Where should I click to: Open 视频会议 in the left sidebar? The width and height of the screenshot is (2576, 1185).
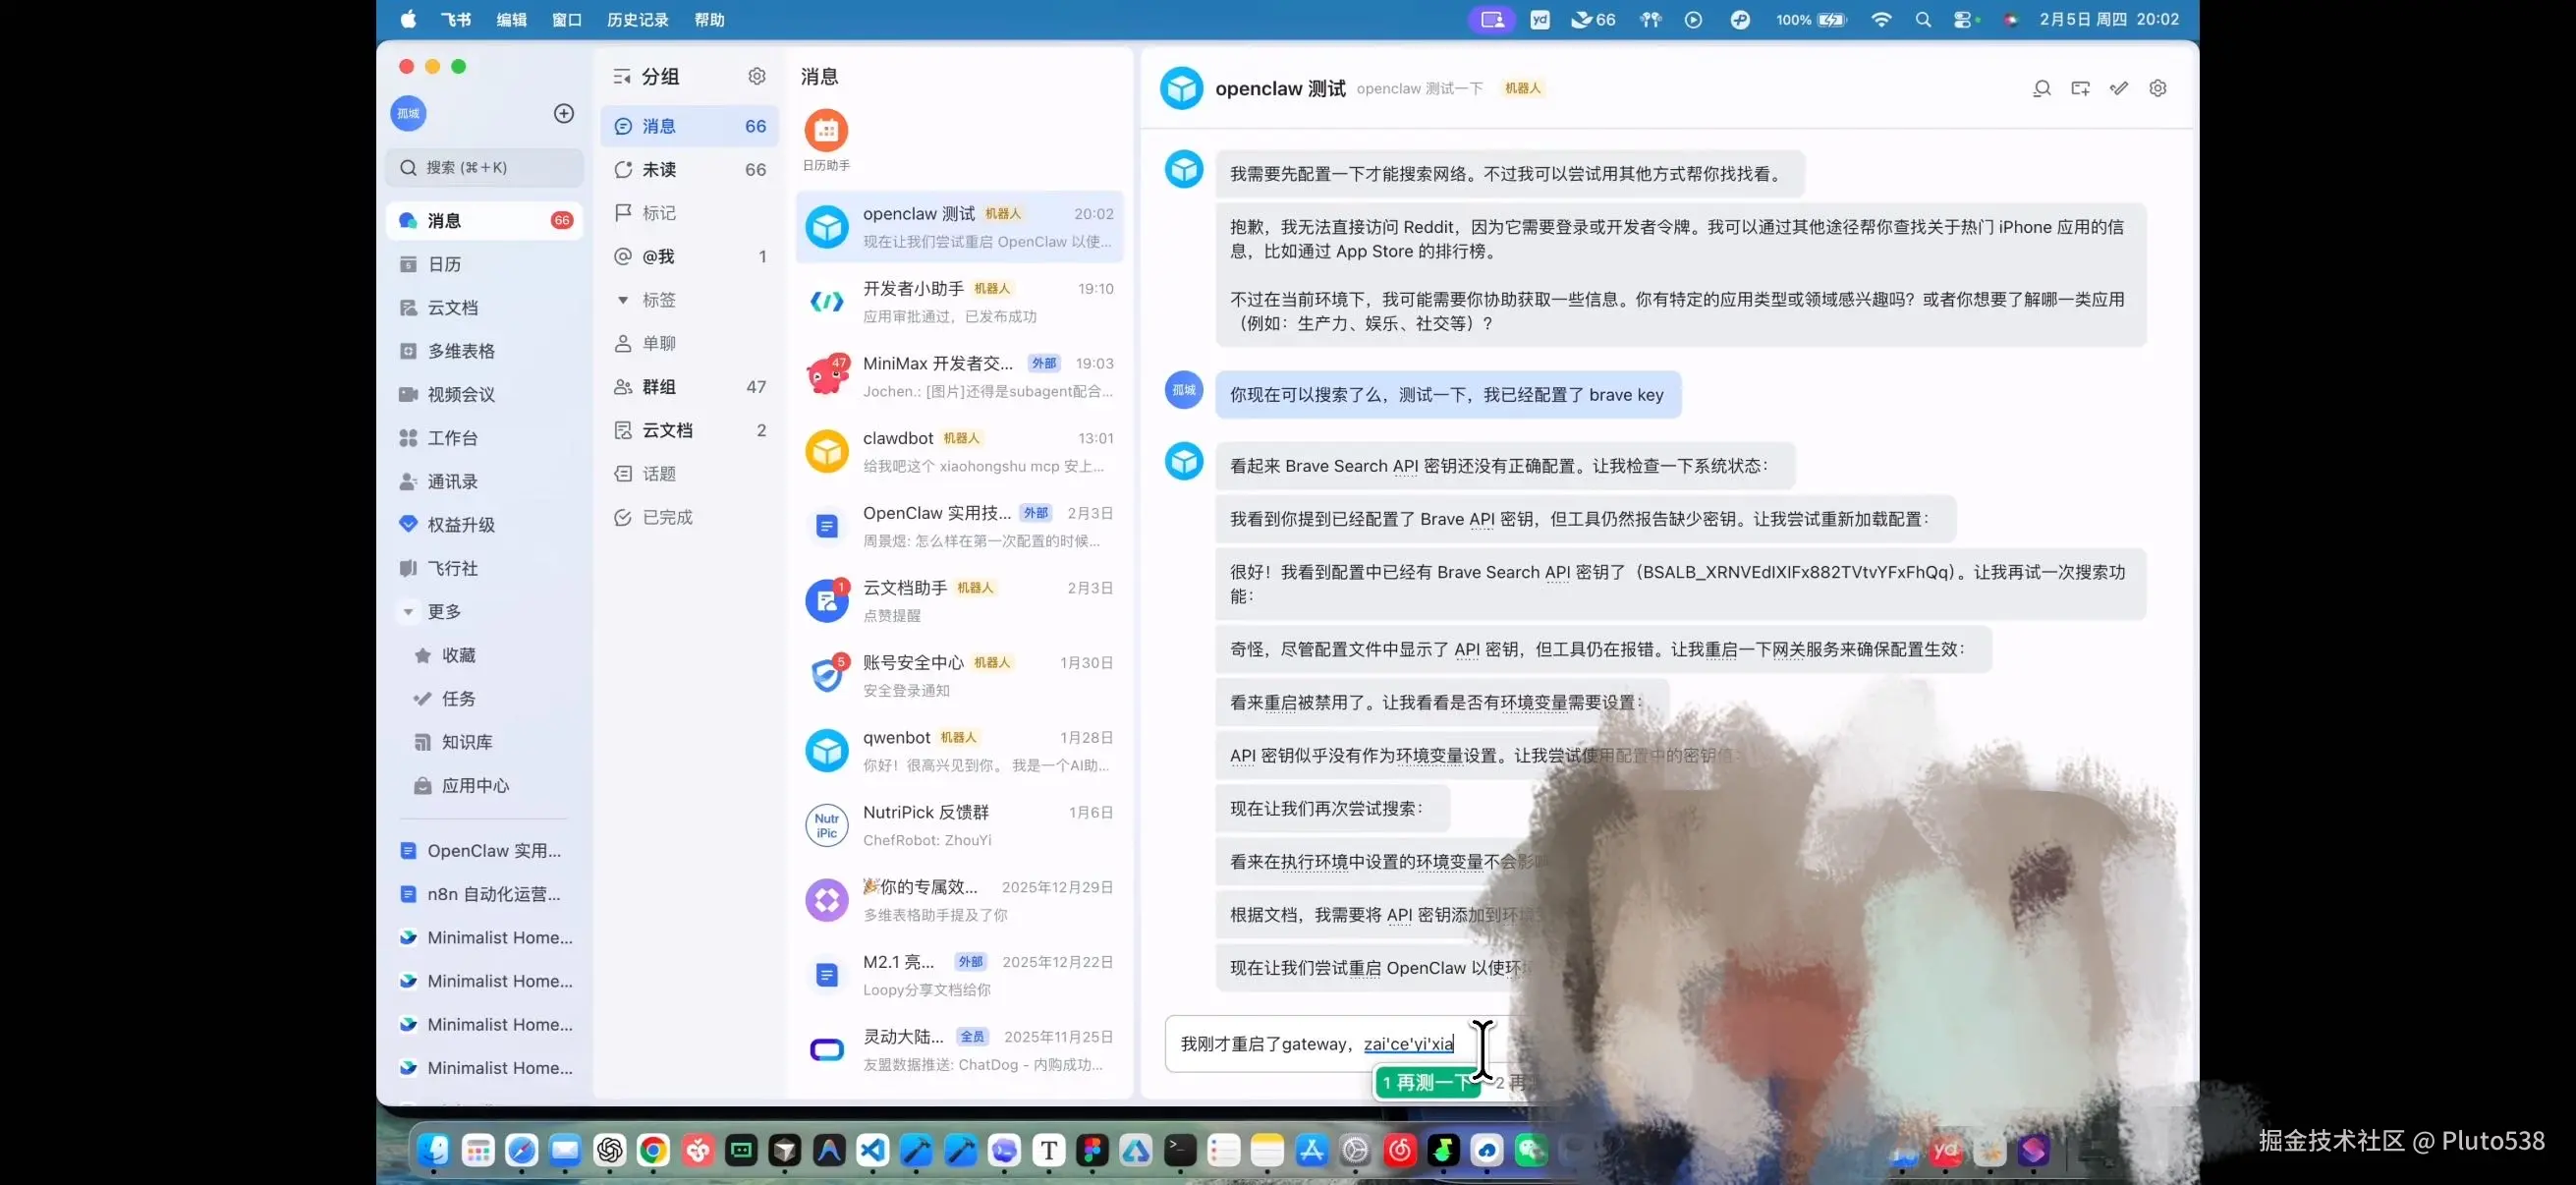click(x=459, y=394)
